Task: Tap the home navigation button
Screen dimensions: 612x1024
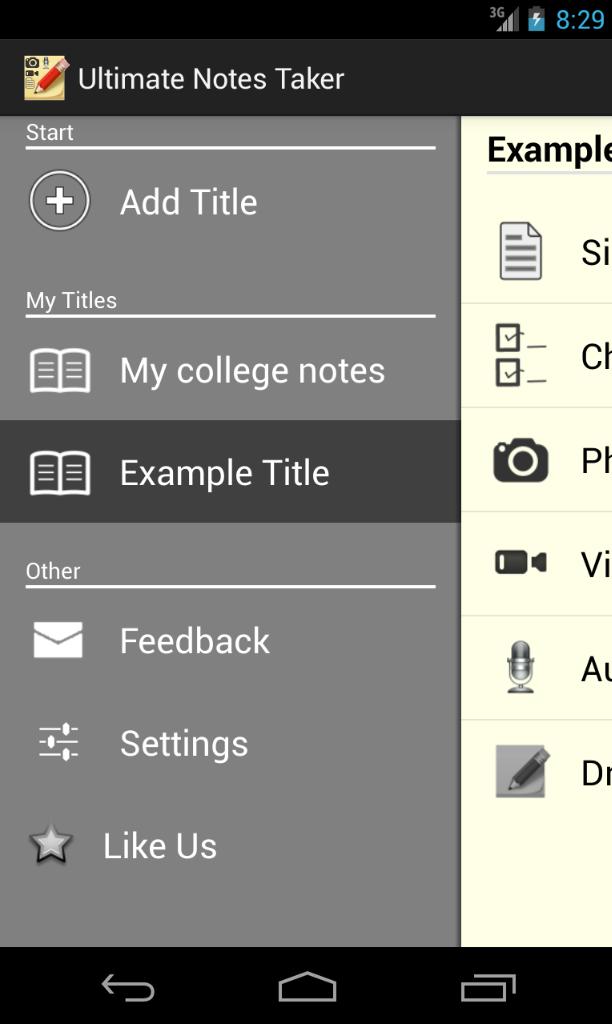Action: [306, 986]
